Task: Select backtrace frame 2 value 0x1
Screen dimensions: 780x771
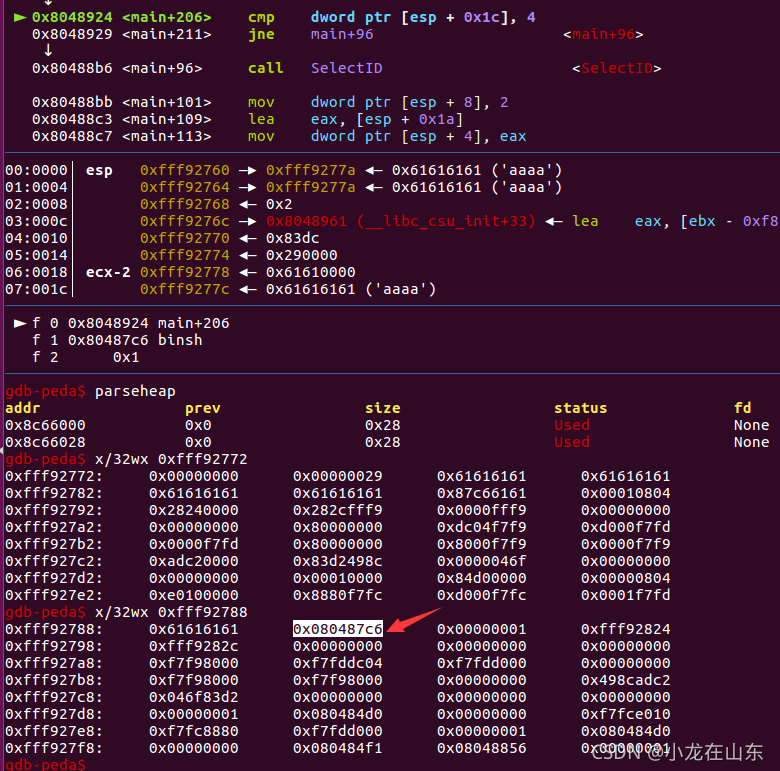Action: pos(126,357)
